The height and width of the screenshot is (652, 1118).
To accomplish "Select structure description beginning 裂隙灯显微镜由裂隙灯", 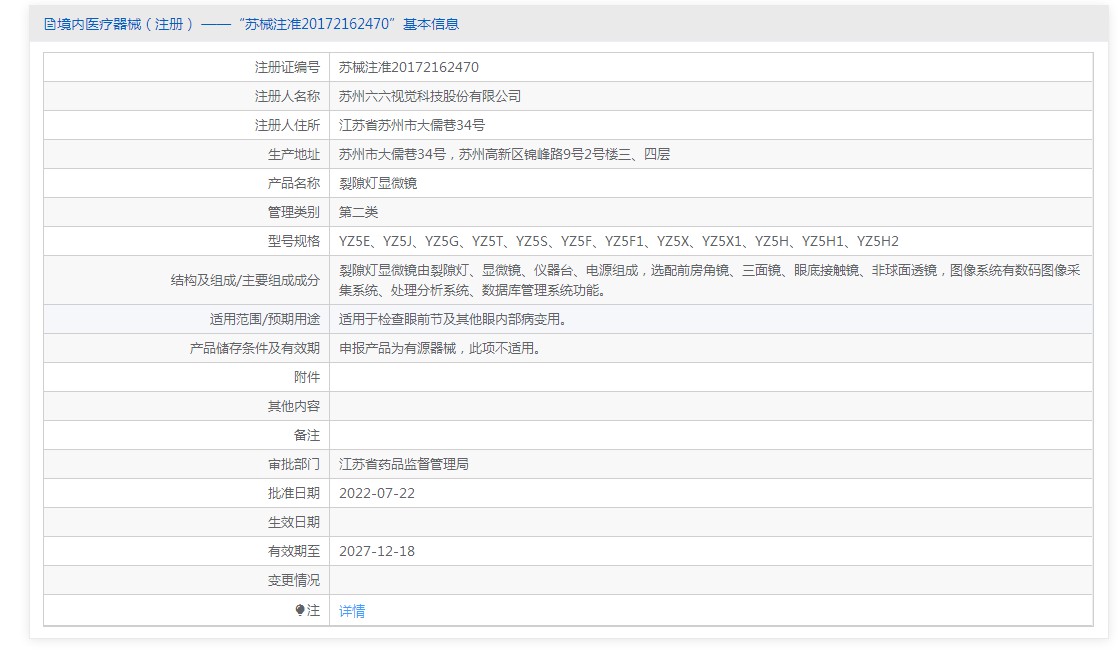I will [x=709, y=280].
